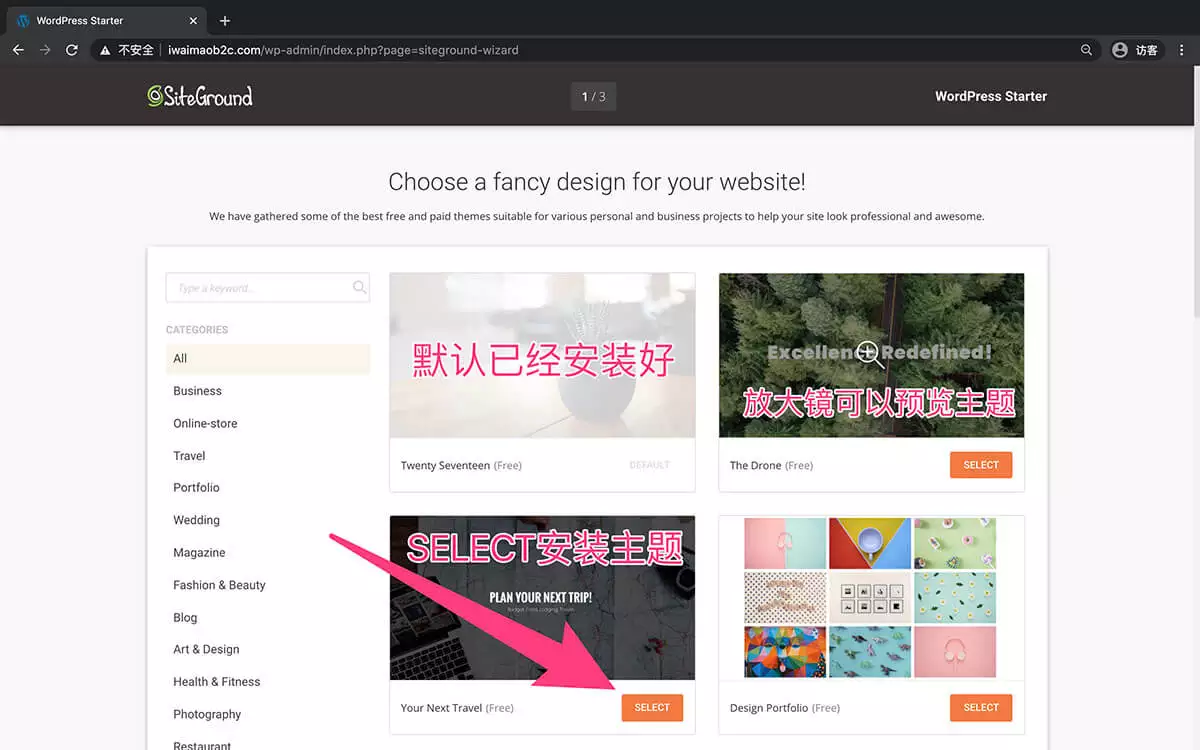This screenshot has width=1200, height=750.
Task: Click the 1/3 step progress indicator
Action: 593,95
